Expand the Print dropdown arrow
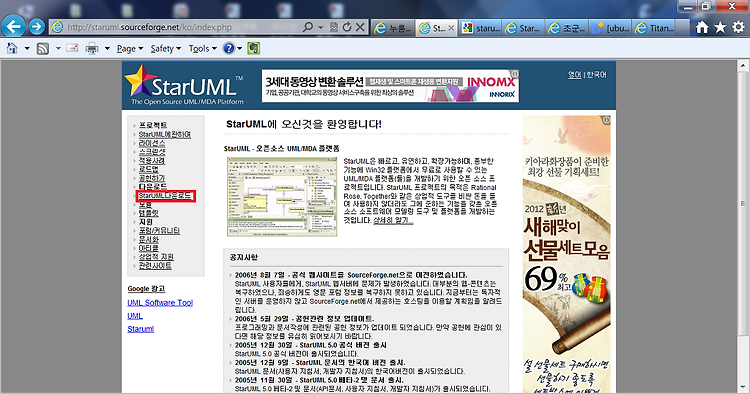 pyautogui.click(x=107, y=48)
